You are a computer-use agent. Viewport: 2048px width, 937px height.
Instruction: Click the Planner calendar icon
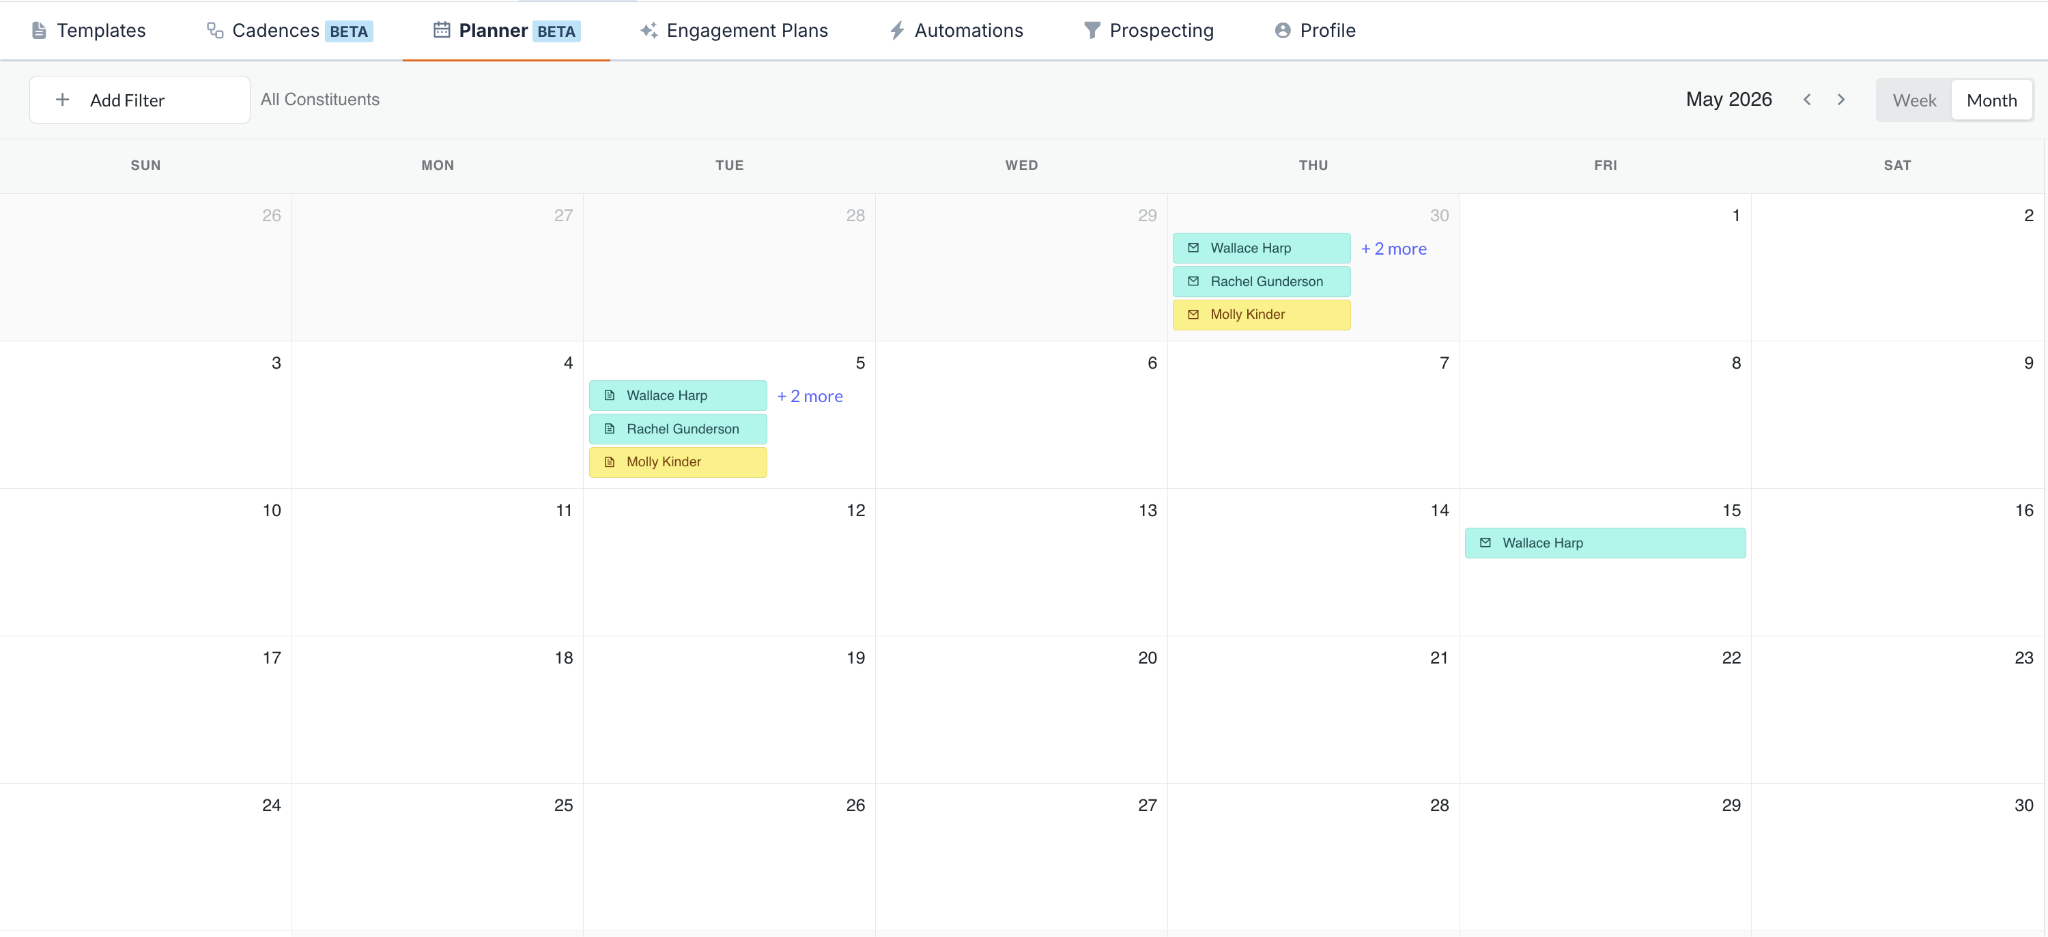(x=441, y=30)
